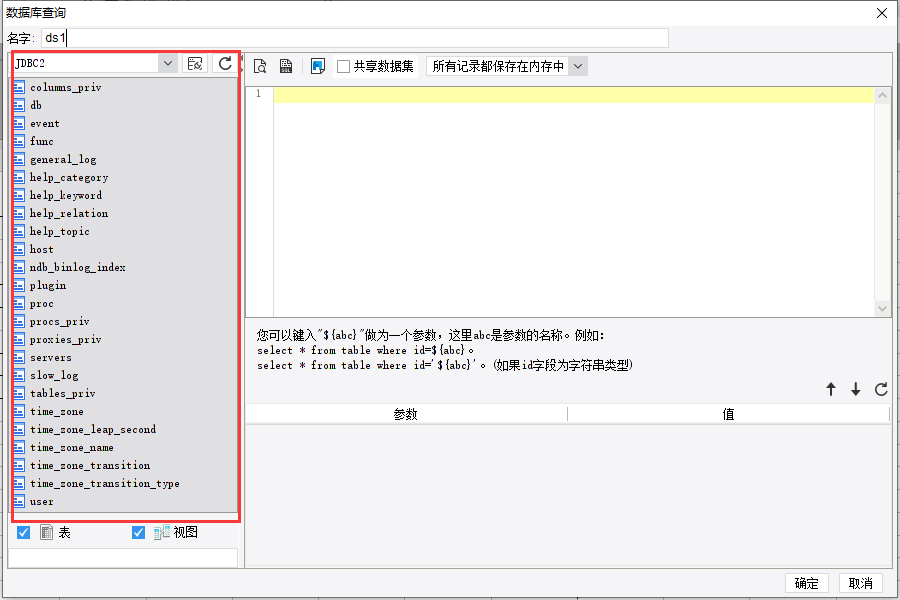
Task: Select the proxies_priv table
Action: [x=65, y=339]
